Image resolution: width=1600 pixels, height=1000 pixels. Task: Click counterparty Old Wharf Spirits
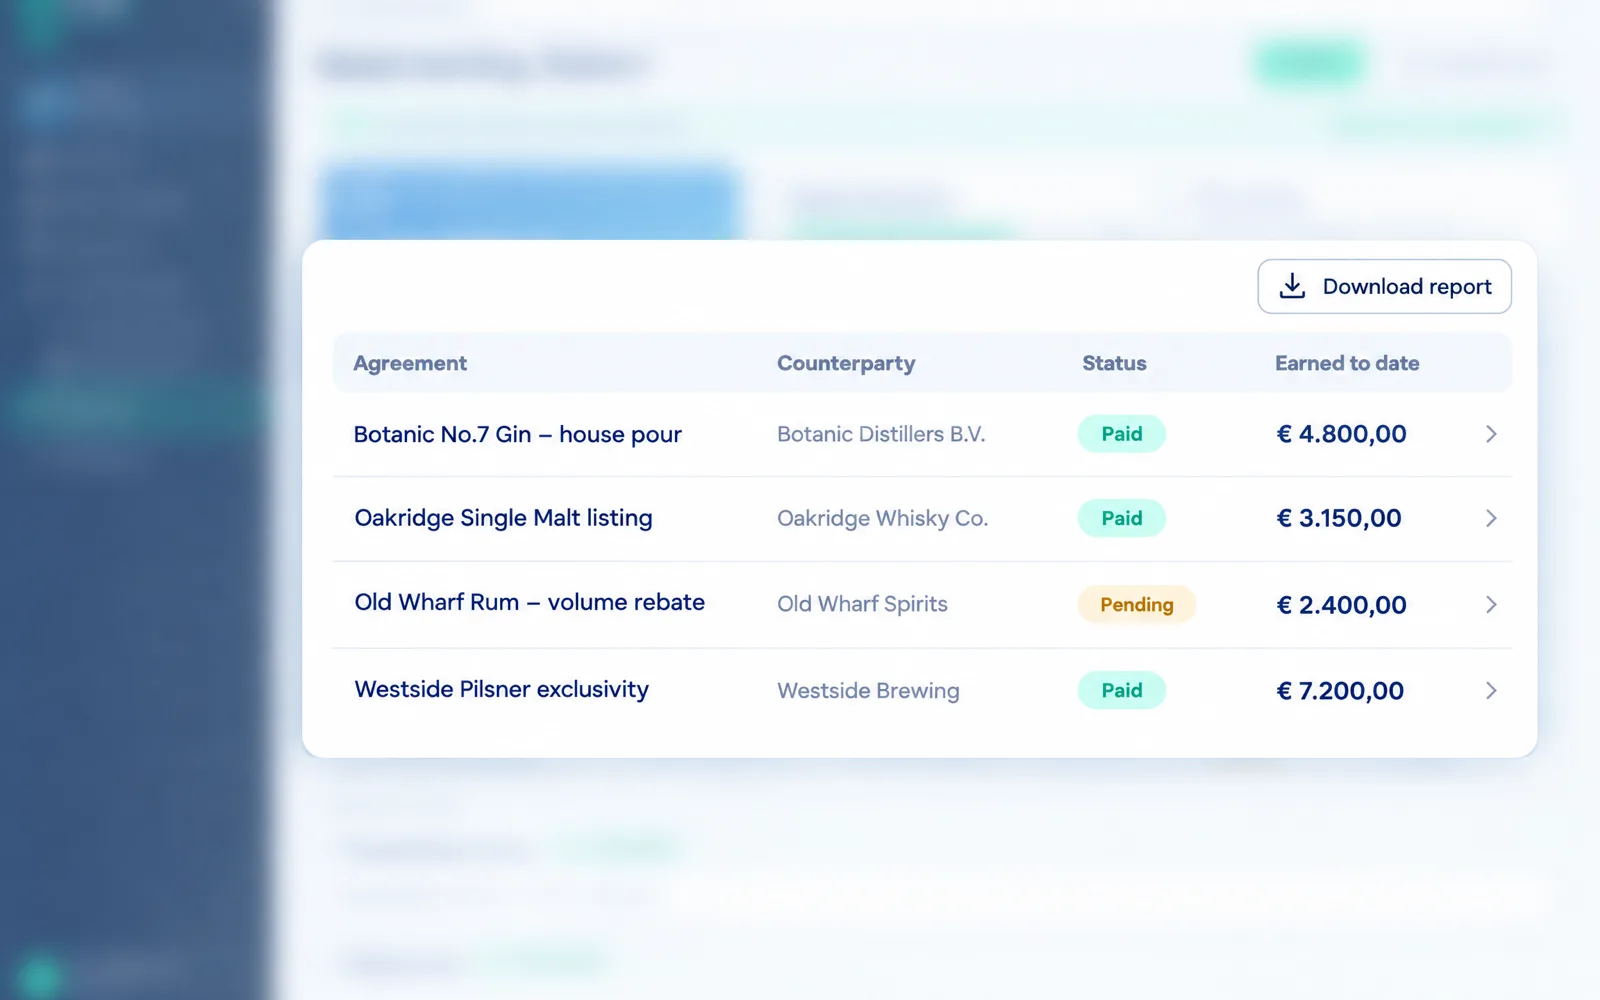[x=862, y=604]
